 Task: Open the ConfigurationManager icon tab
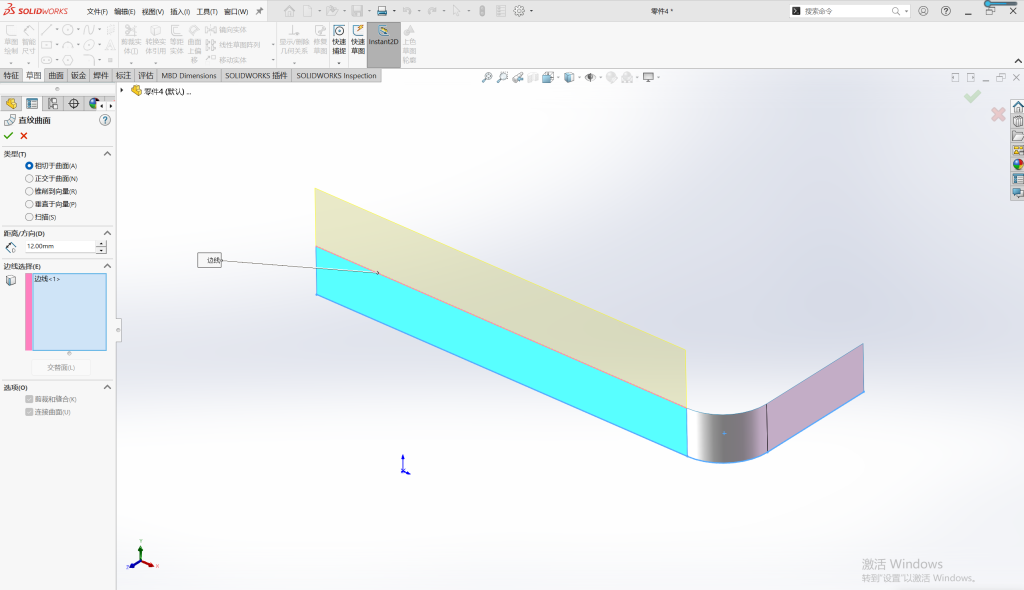click(53, 104)
